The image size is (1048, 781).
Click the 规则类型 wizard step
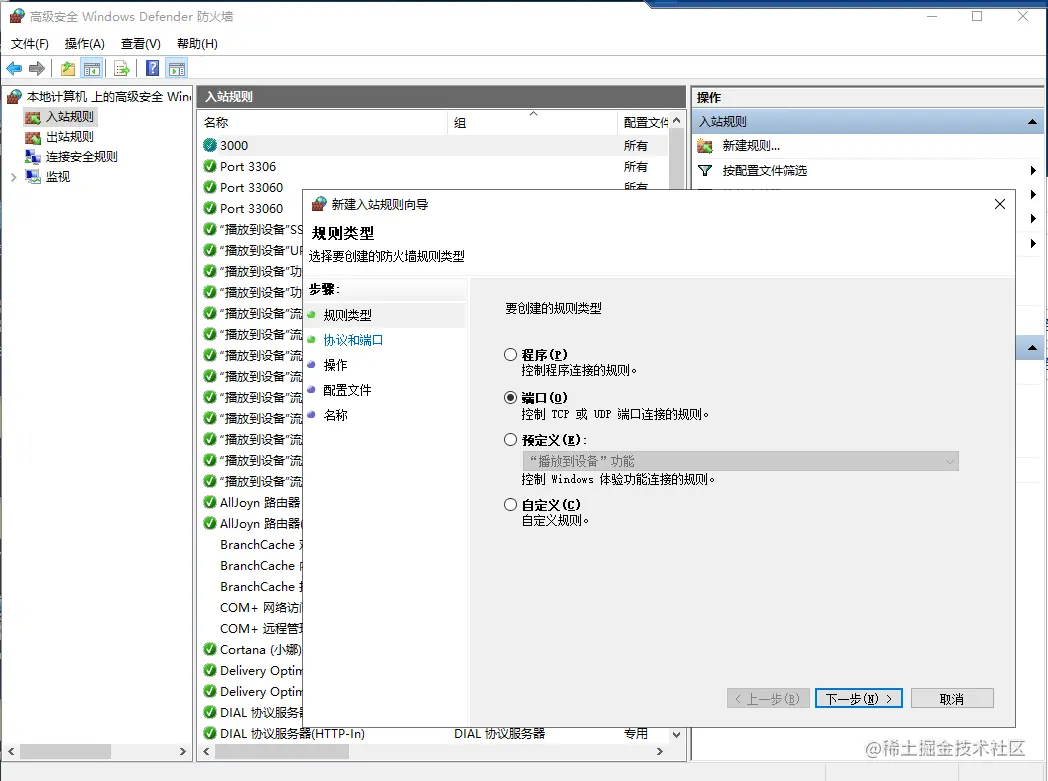coord(348,315)
